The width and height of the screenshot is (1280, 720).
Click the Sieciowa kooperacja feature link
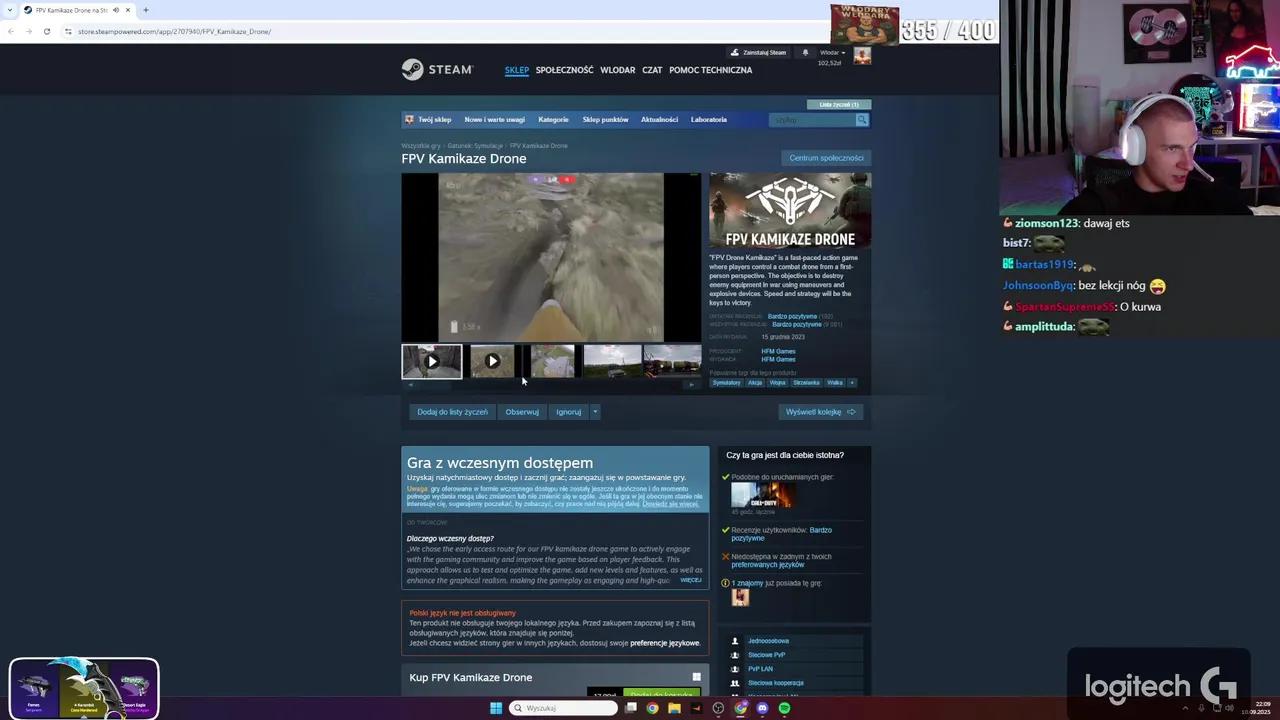[775, 683]
